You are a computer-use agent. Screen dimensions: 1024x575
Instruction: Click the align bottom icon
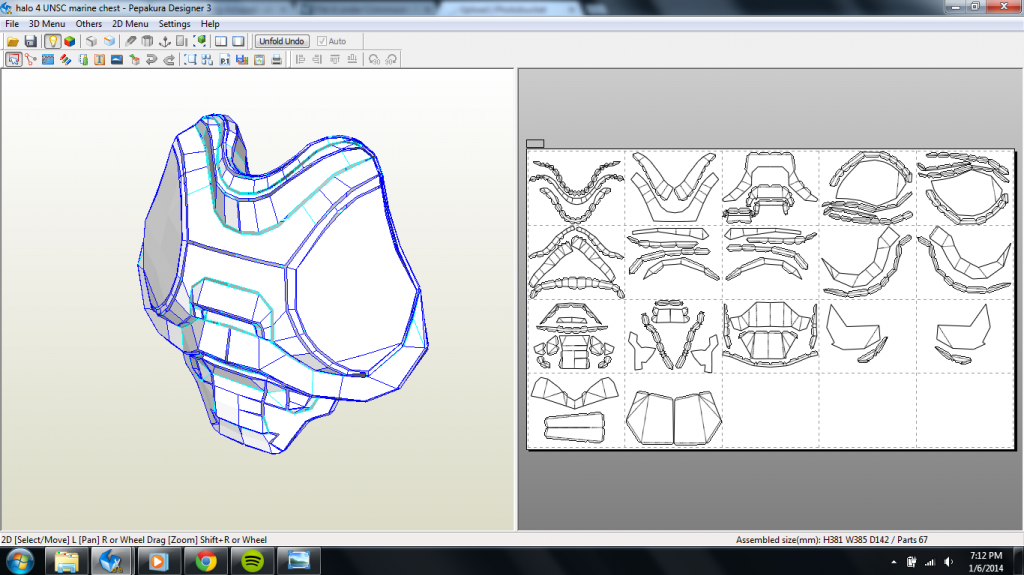coord(352,59)
